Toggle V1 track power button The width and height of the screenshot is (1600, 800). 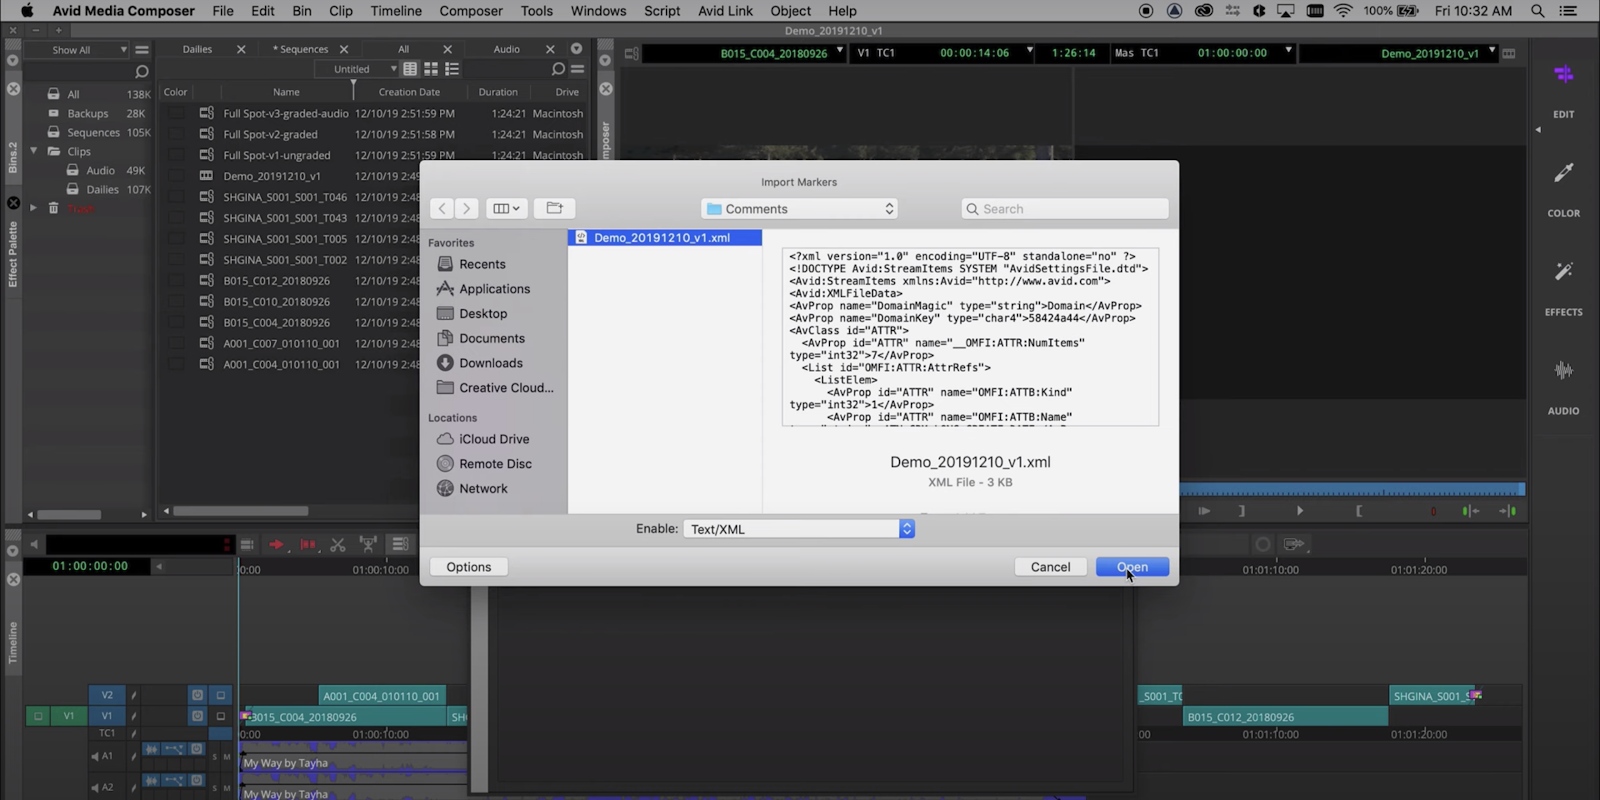197,716
